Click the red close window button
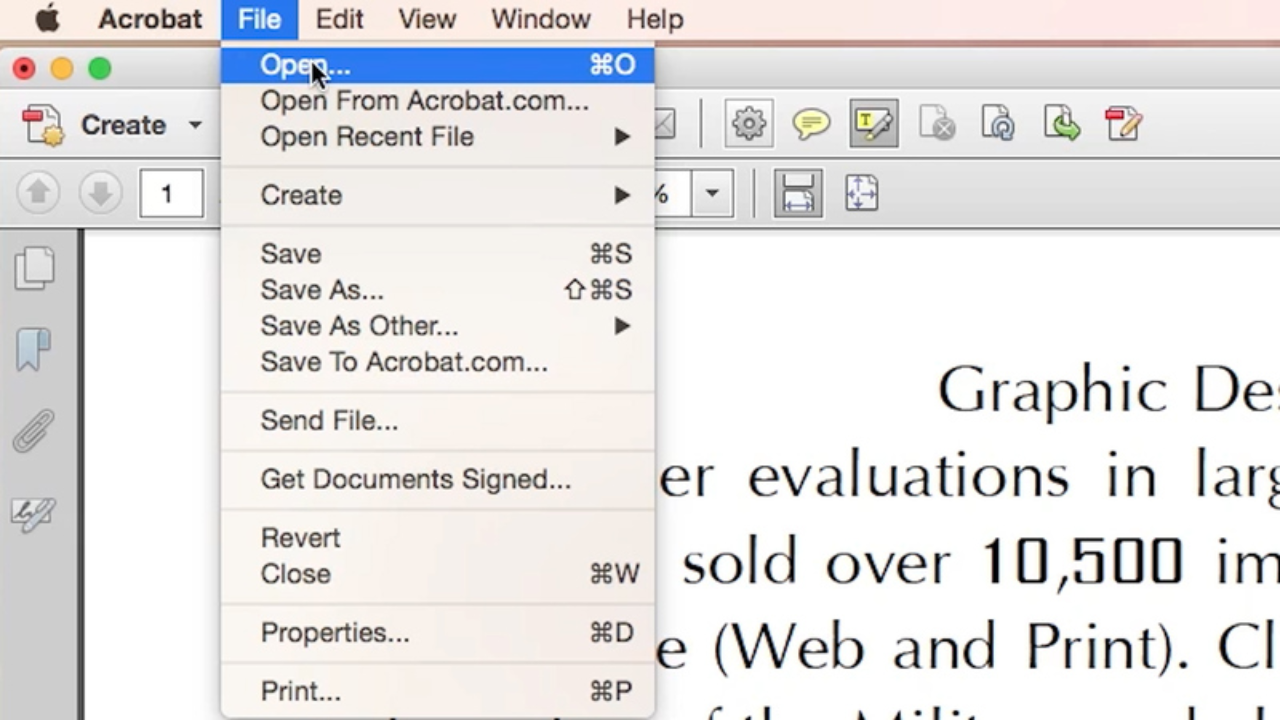Screen dimensions: 1280x720 (x=24, y=68)
